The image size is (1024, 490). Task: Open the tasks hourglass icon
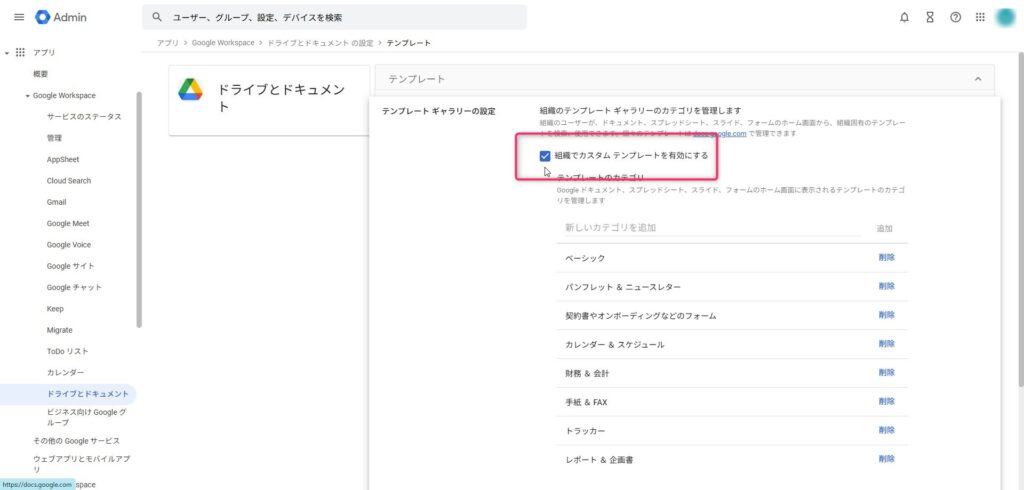(x=929, y=18)
